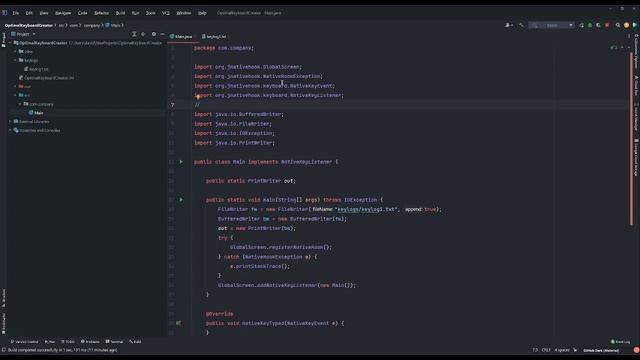Click the lightbulb quick-fix icon
640x360 pixels.
198,96
